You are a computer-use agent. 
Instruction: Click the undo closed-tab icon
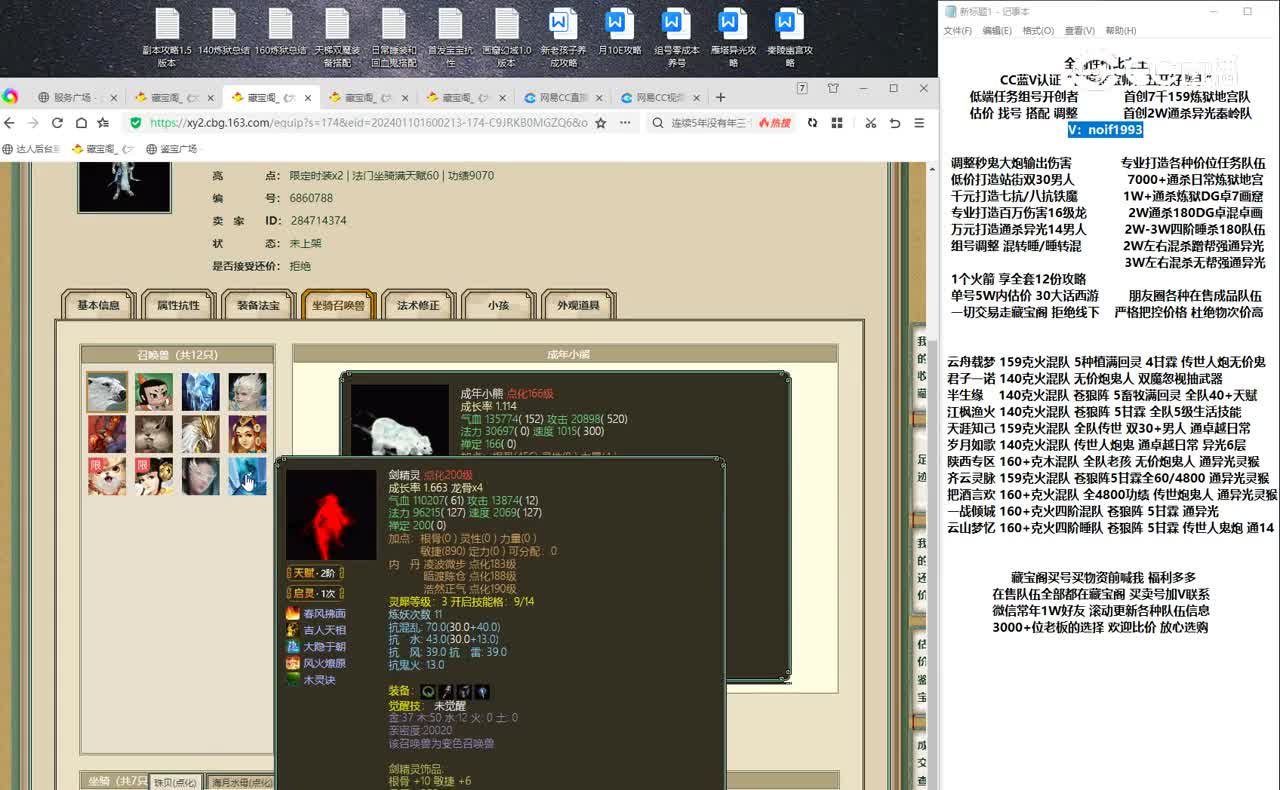point(895,123)
